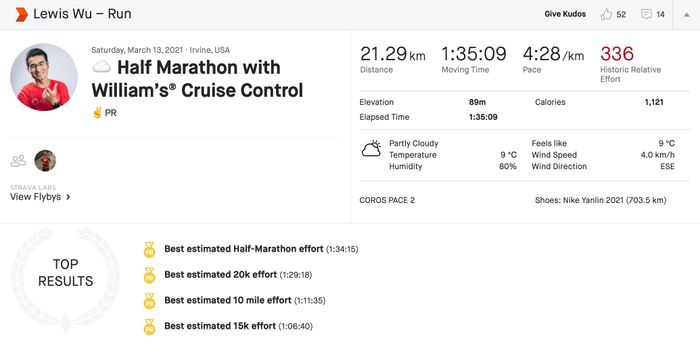
Task: Click the 15k effort PR medal icon
Action: click(x=149, y=327)
